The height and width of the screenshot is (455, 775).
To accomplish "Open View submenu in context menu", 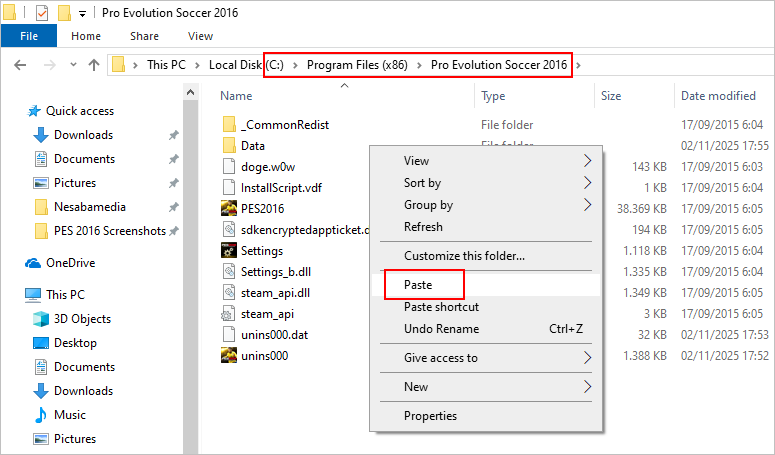I will [x=486, y=161].
